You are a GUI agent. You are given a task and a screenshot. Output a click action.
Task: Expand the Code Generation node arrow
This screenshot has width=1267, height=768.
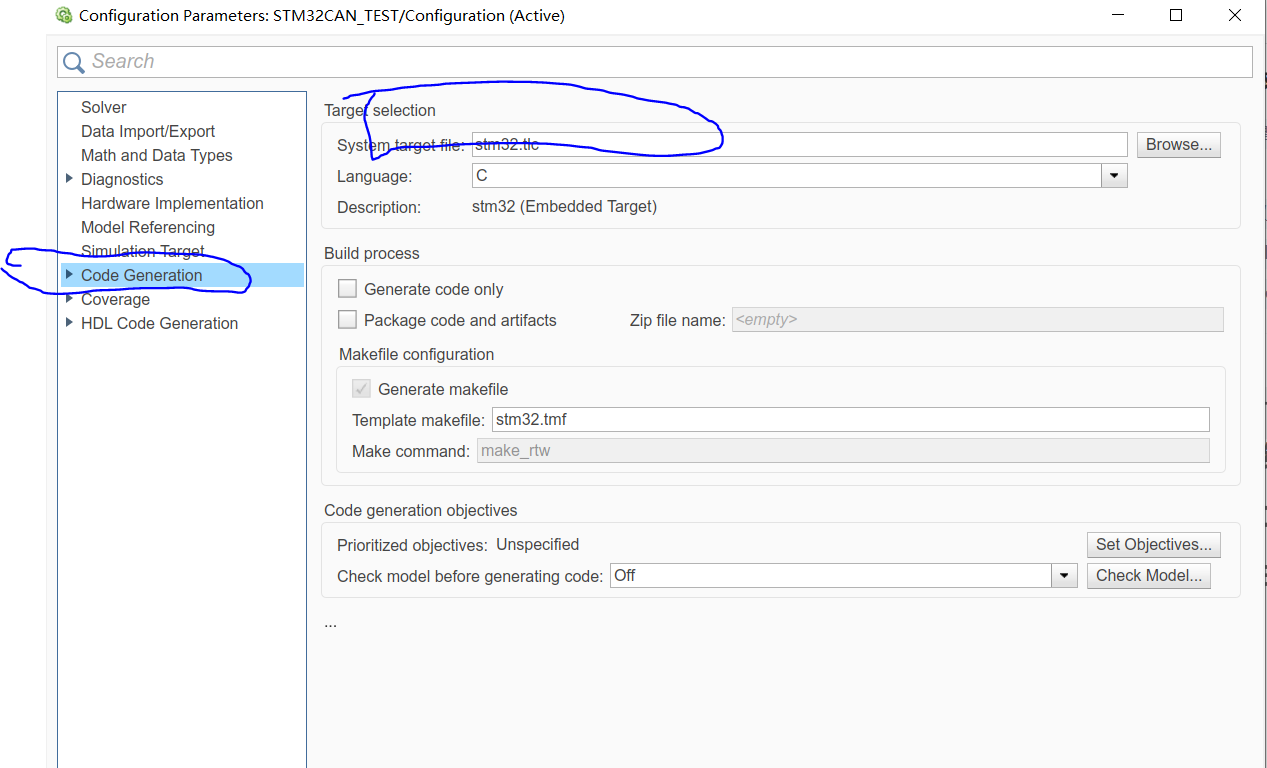[x=69, y=274]
